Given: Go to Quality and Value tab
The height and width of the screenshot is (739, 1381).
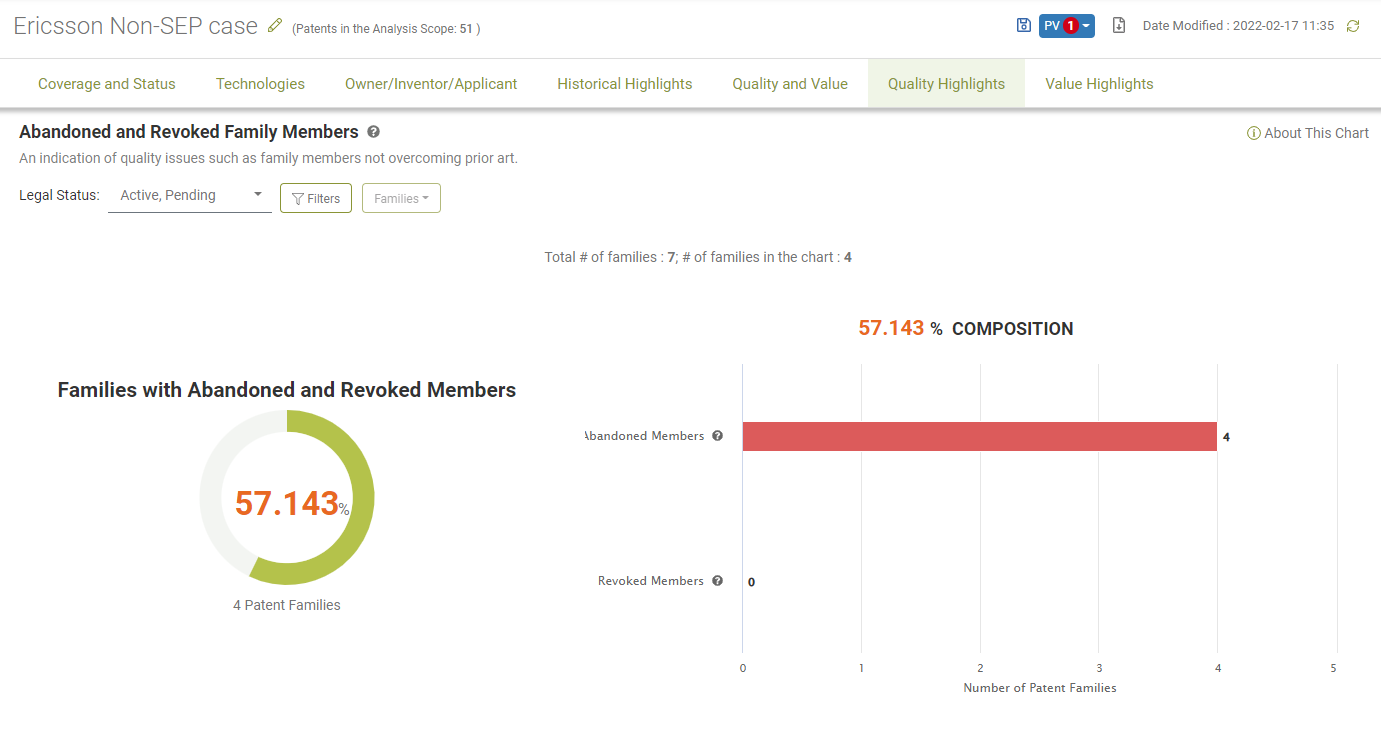Looking at the screenshot, I should (790, 84).
